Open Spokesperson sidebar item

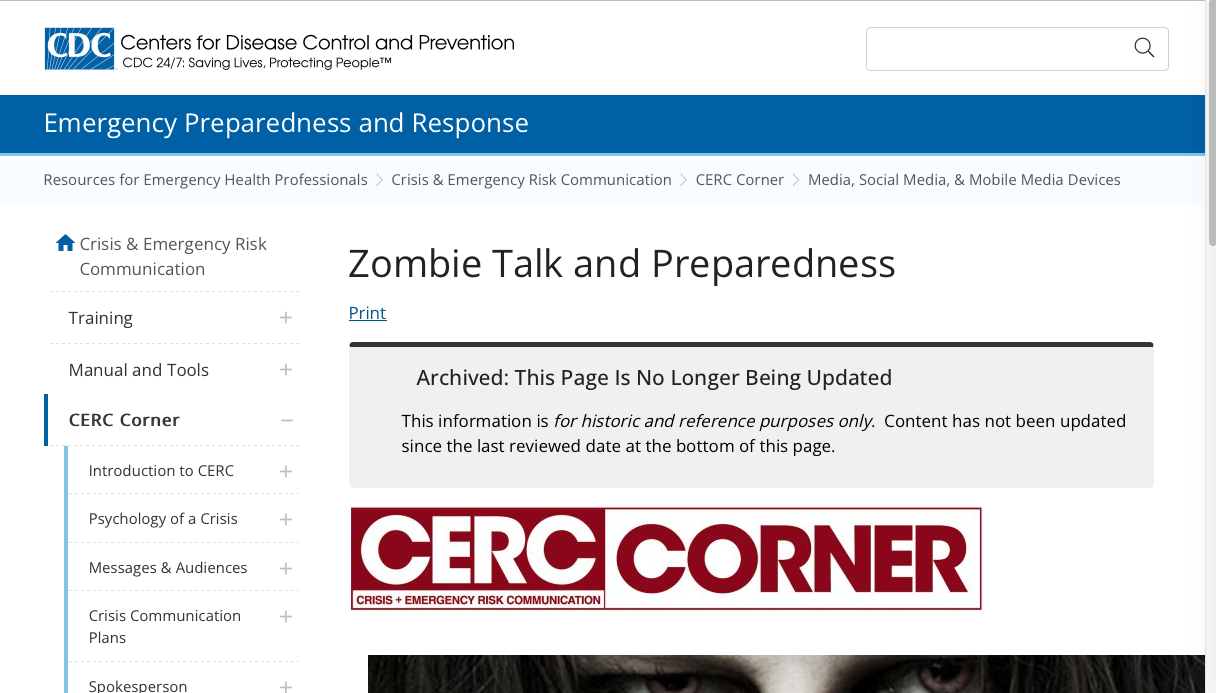tap(138, 686)
